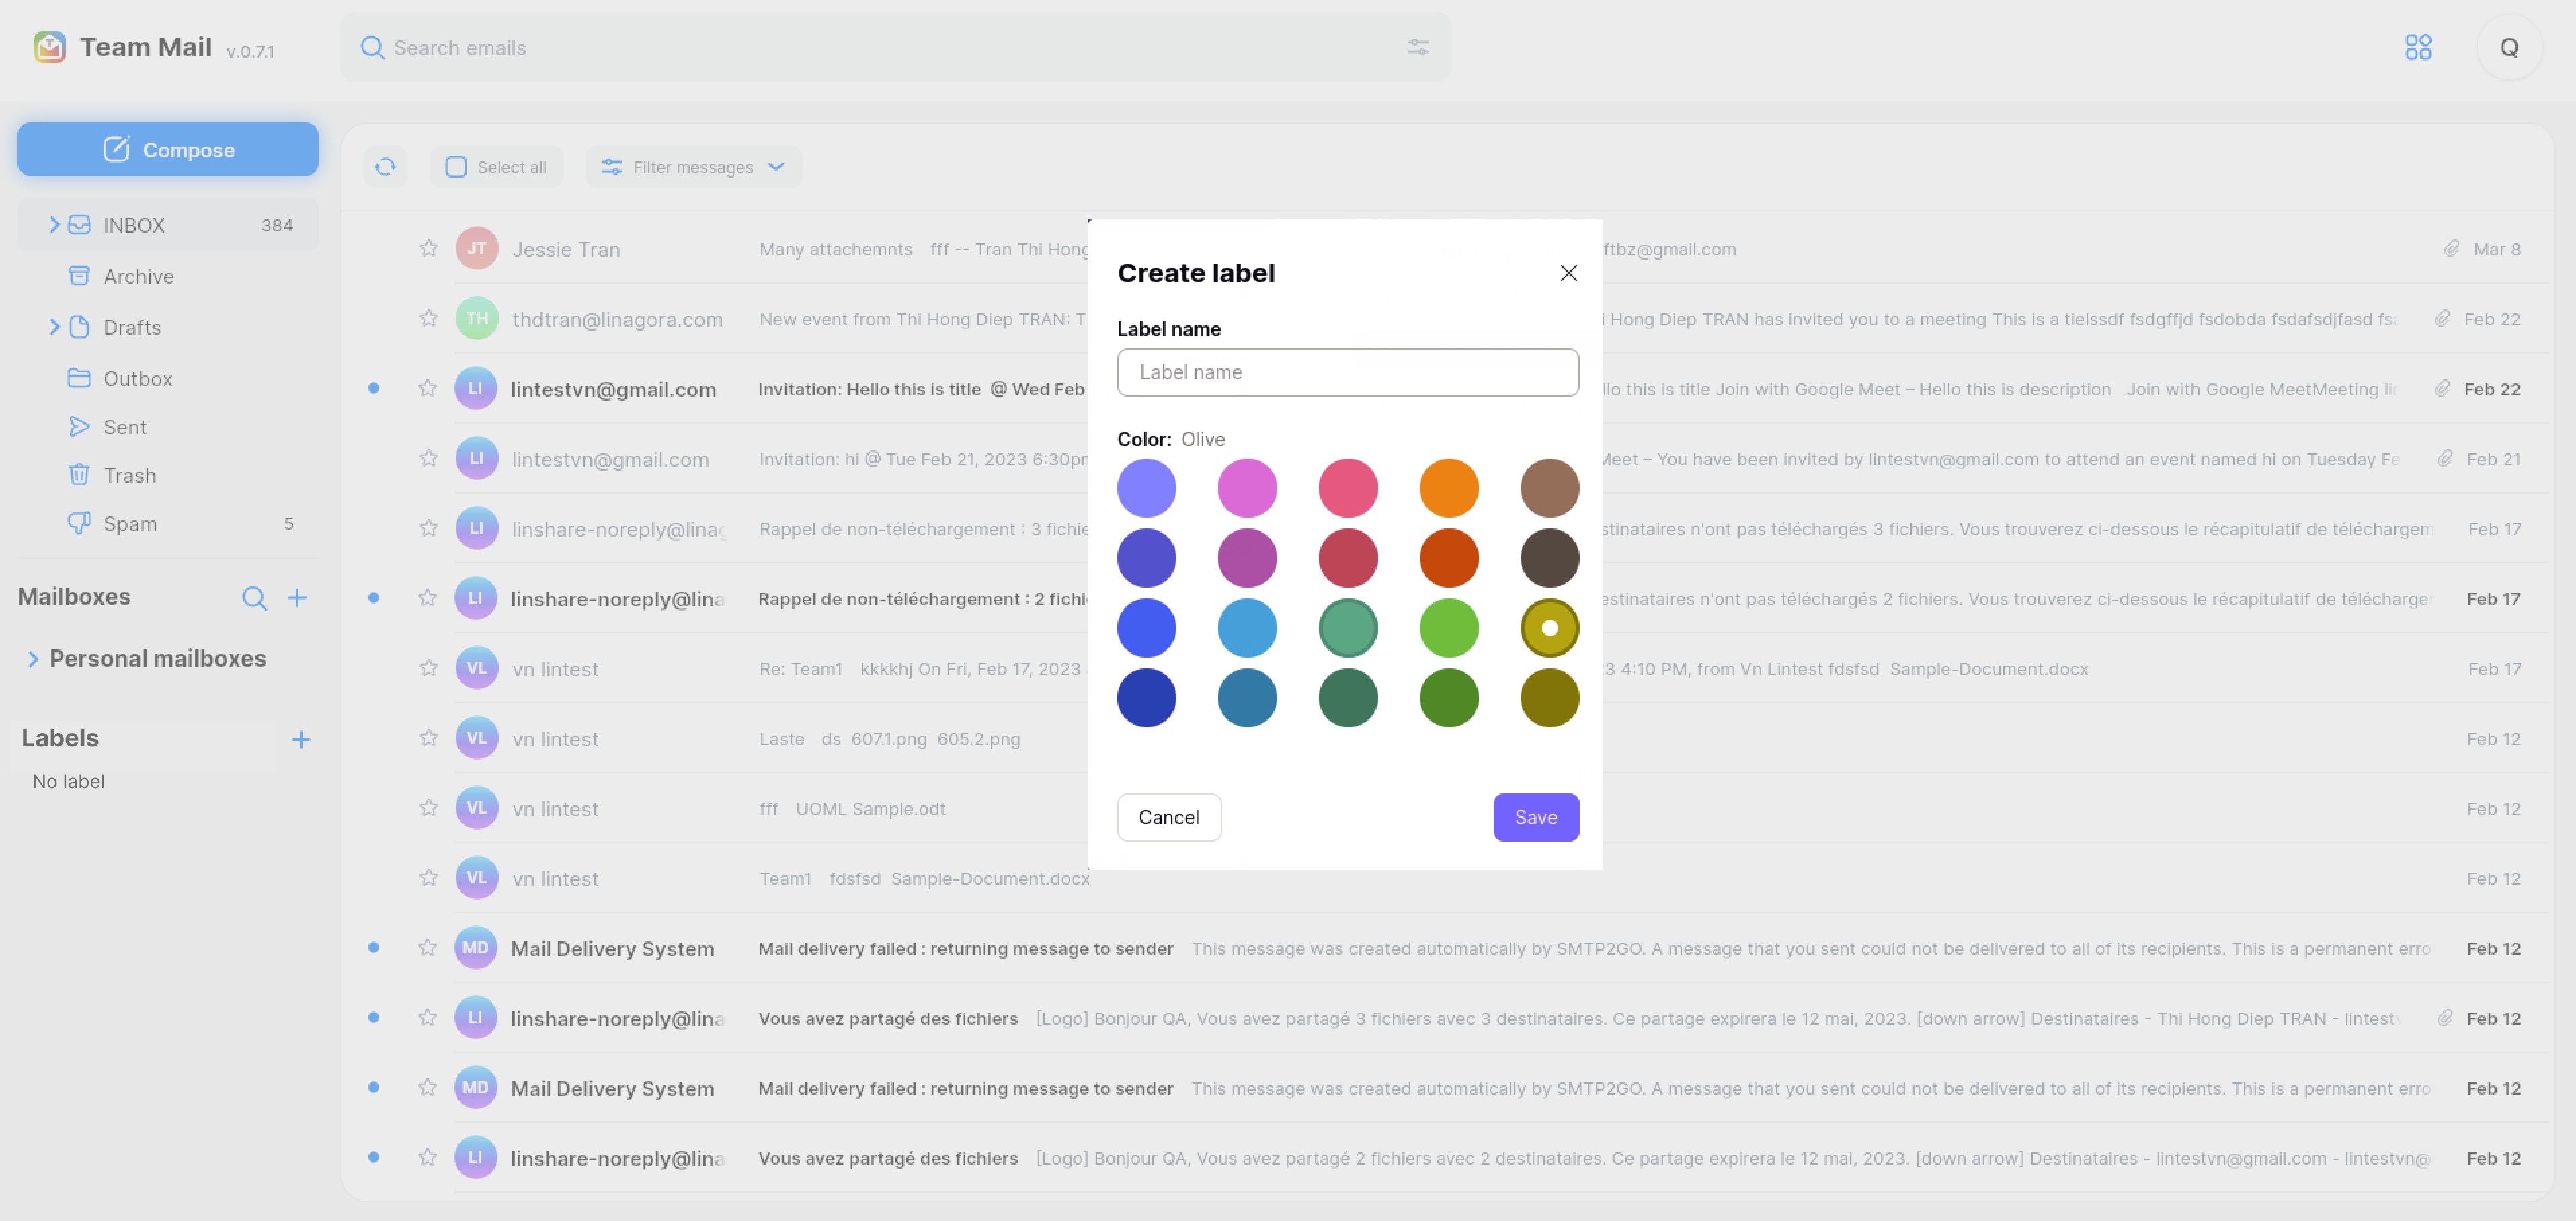Add a new mailbox with plus icon

pos(297,598)
